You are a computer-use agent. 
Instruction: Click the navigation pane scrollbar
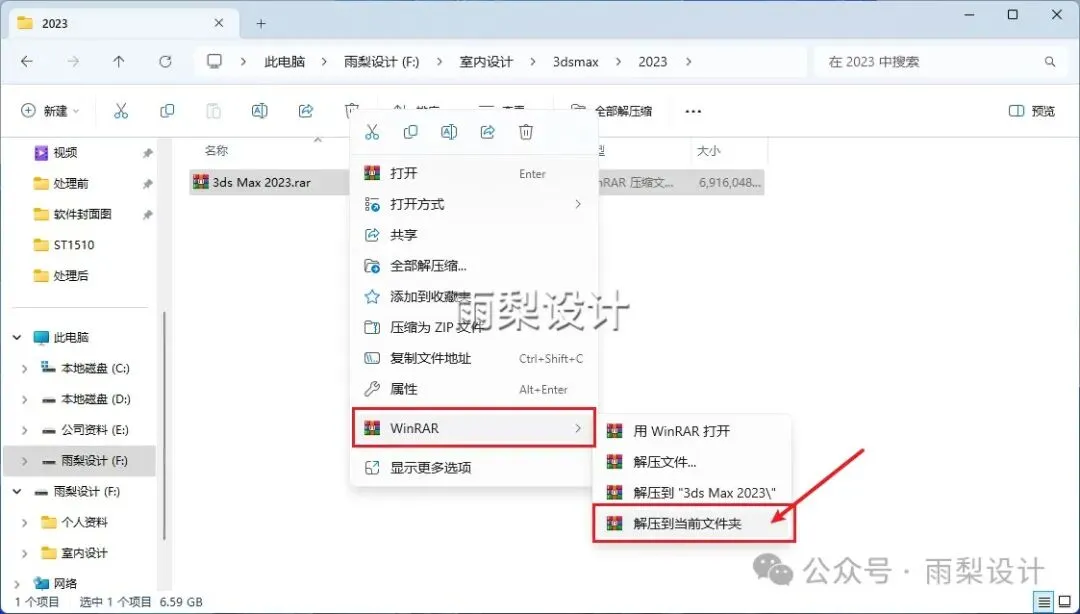pos(164,425)
